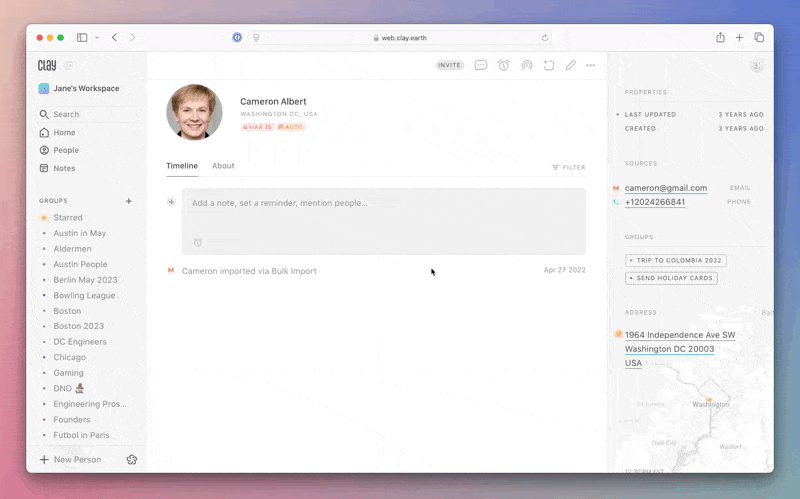800x499 pixels.
Task: Click the flower icon beside New Person
Action: pyautogui.click(x=132, y=459)
